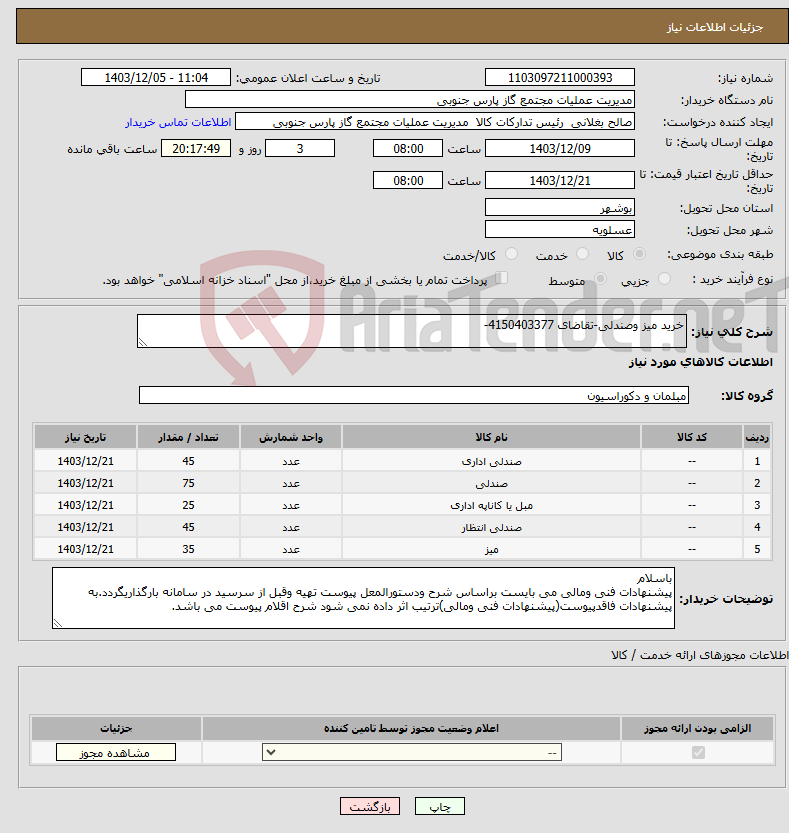
Task: Click the response deadline date 1403/12/09
Action: pos(560,148)
